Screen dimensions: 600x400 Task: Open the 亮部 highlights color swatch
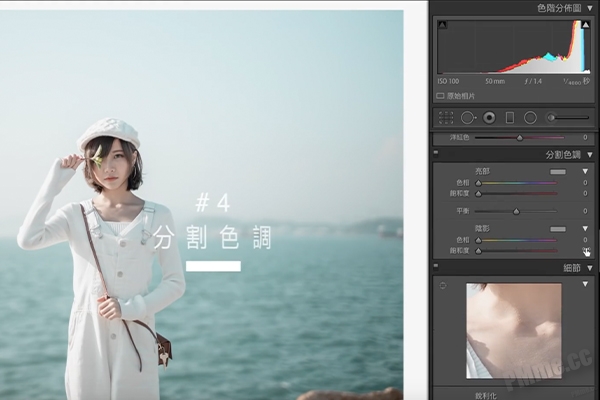[x=558, y=172]
